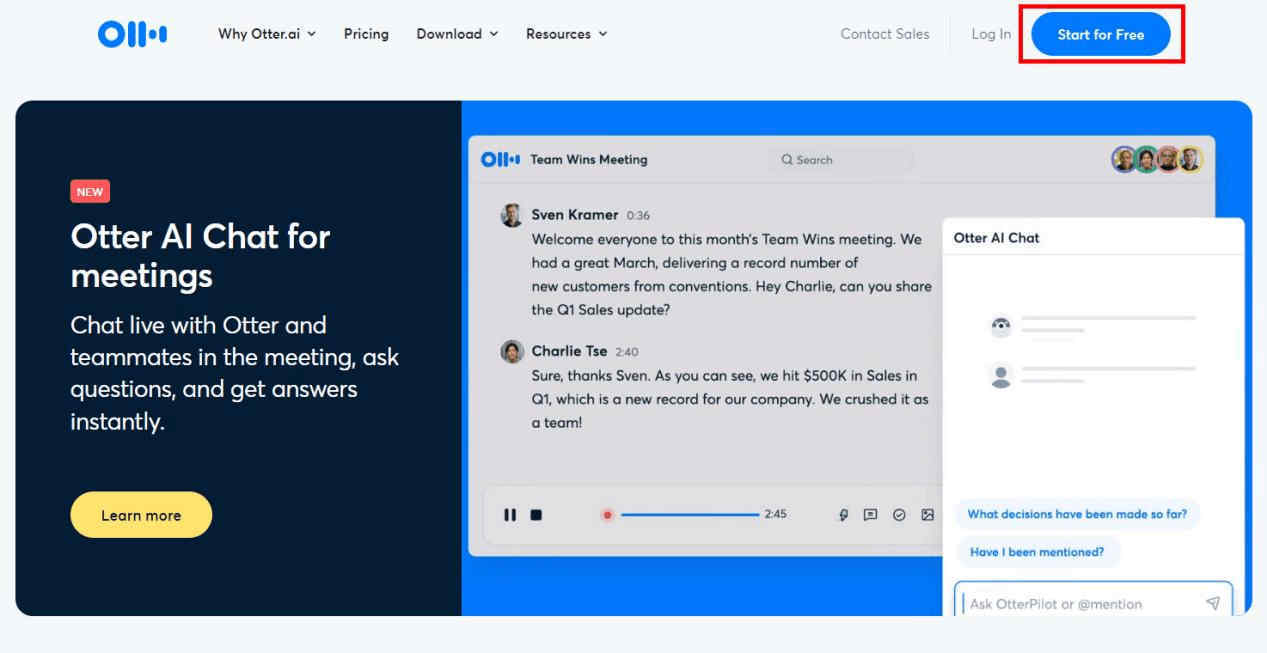Expand the Why Otter.ai menu

tap(267, 34)
